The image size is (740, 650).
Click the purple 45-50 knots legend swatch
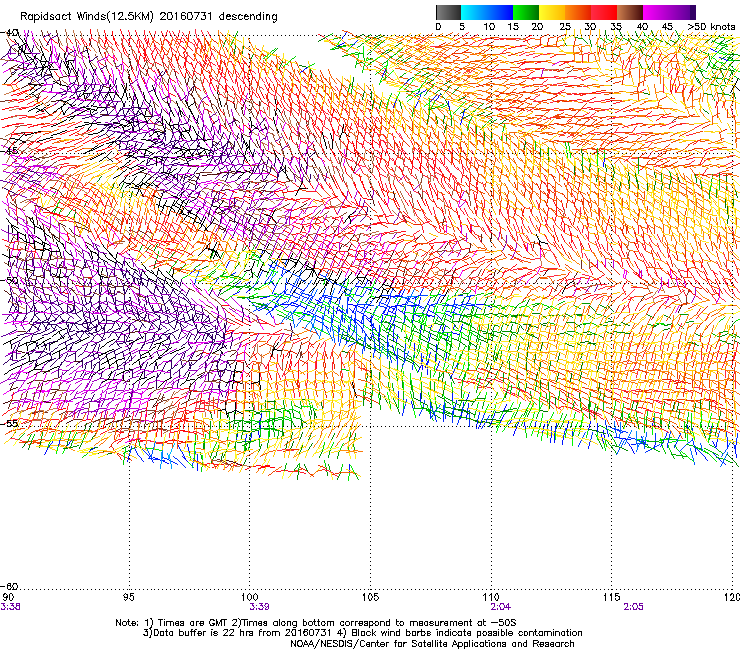682,12
